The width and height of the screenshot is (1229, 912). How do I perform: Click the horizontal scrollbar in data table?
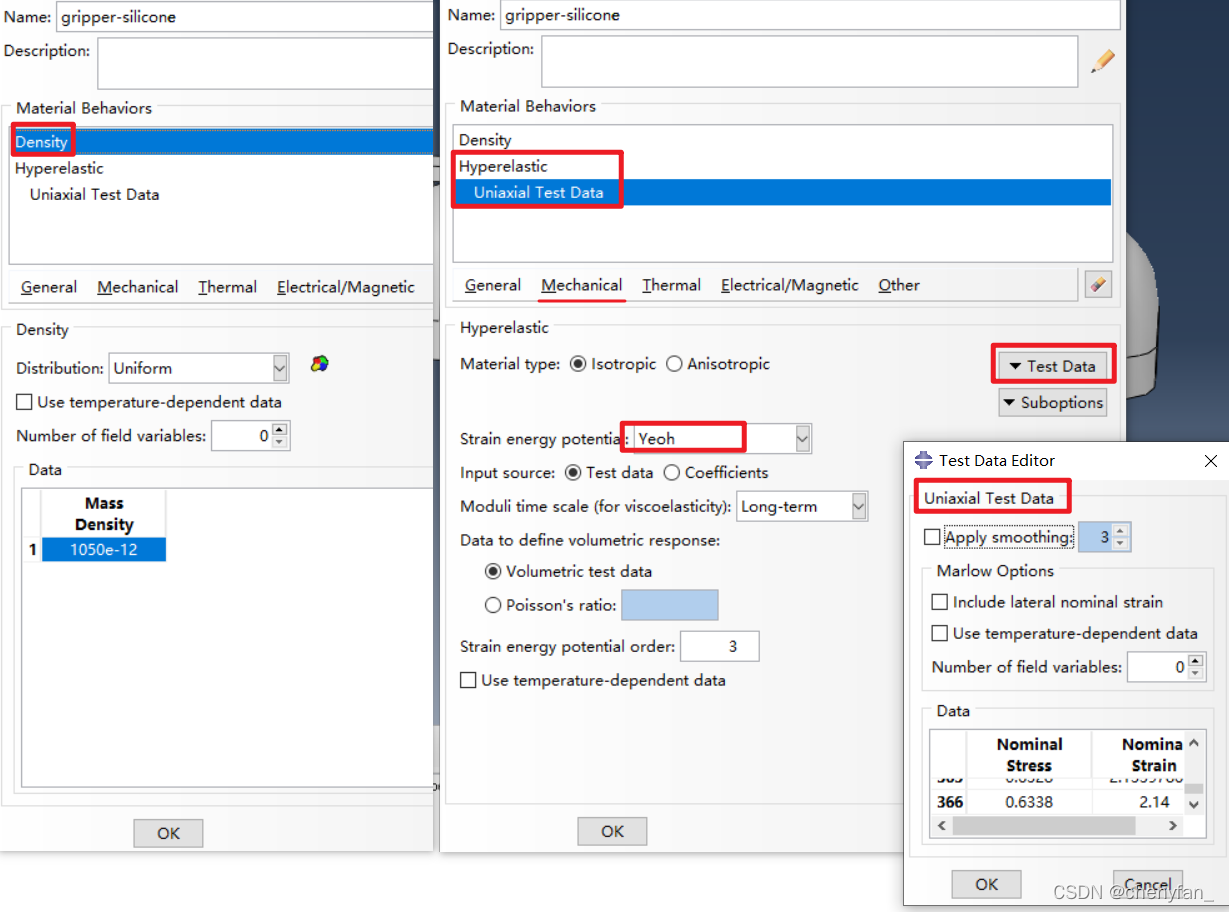click(1043, 826)
